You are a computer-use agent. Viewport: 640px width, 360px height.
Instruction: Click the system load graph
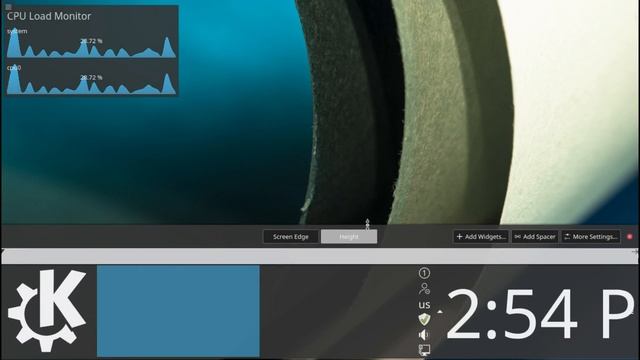(91, 42)
